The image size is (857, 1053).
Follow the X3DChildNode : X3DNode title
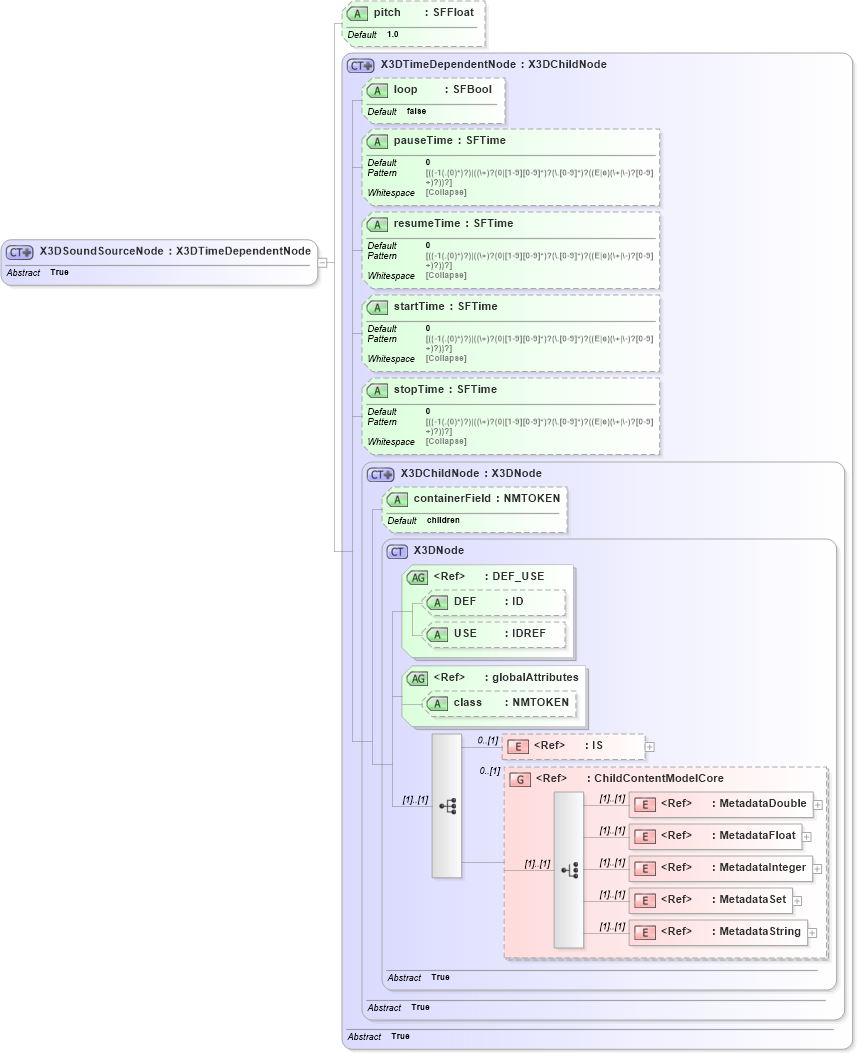471,473
